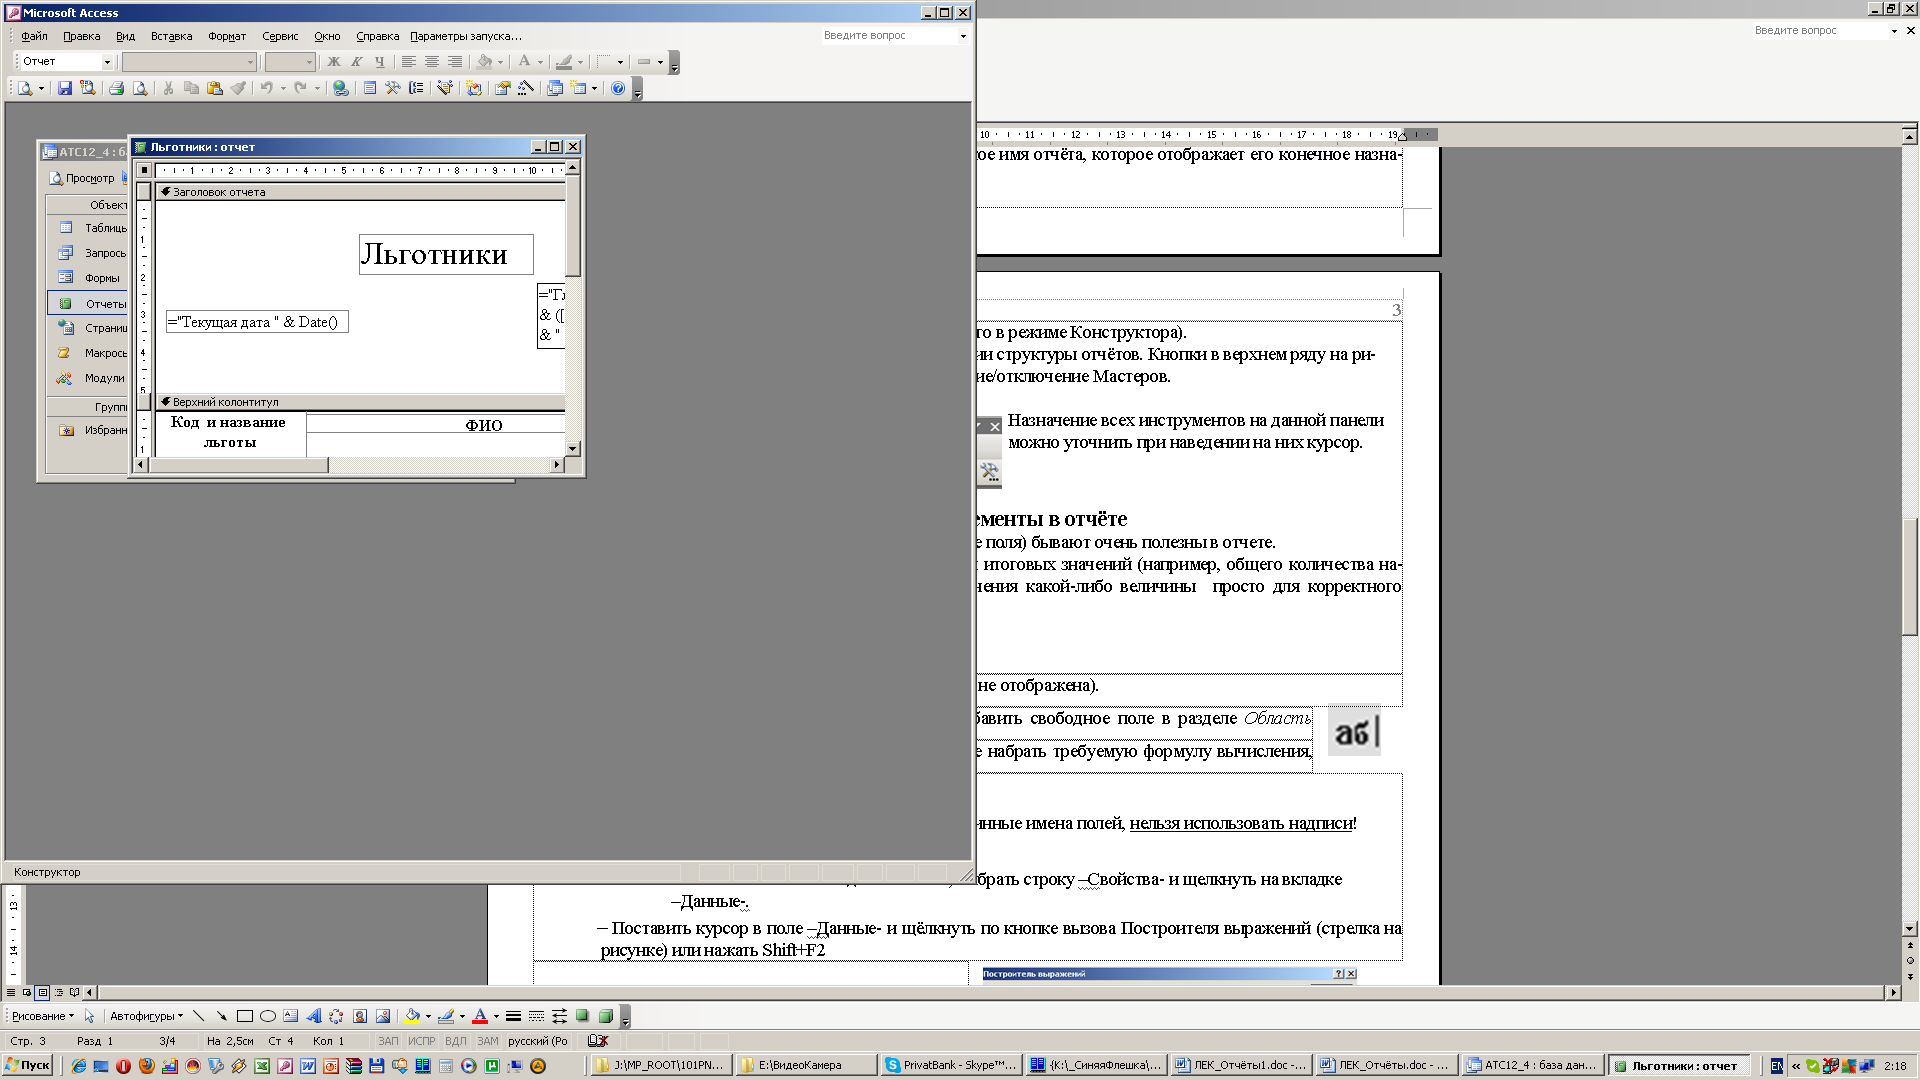
Task: Click the Save icon in Access toolbar
Action: tap(64, 88)
